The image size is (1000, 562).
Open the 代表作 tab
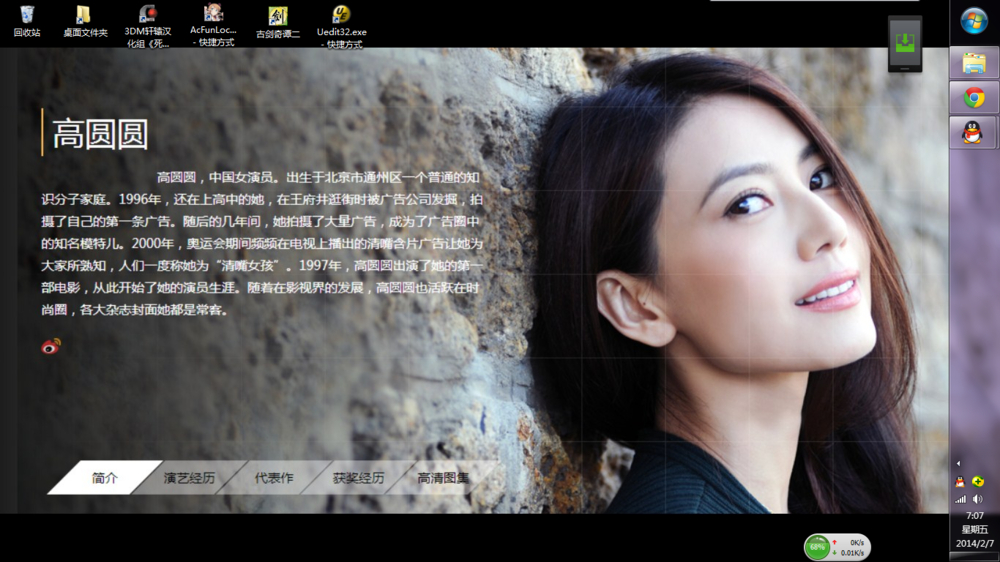click(274, 478)
